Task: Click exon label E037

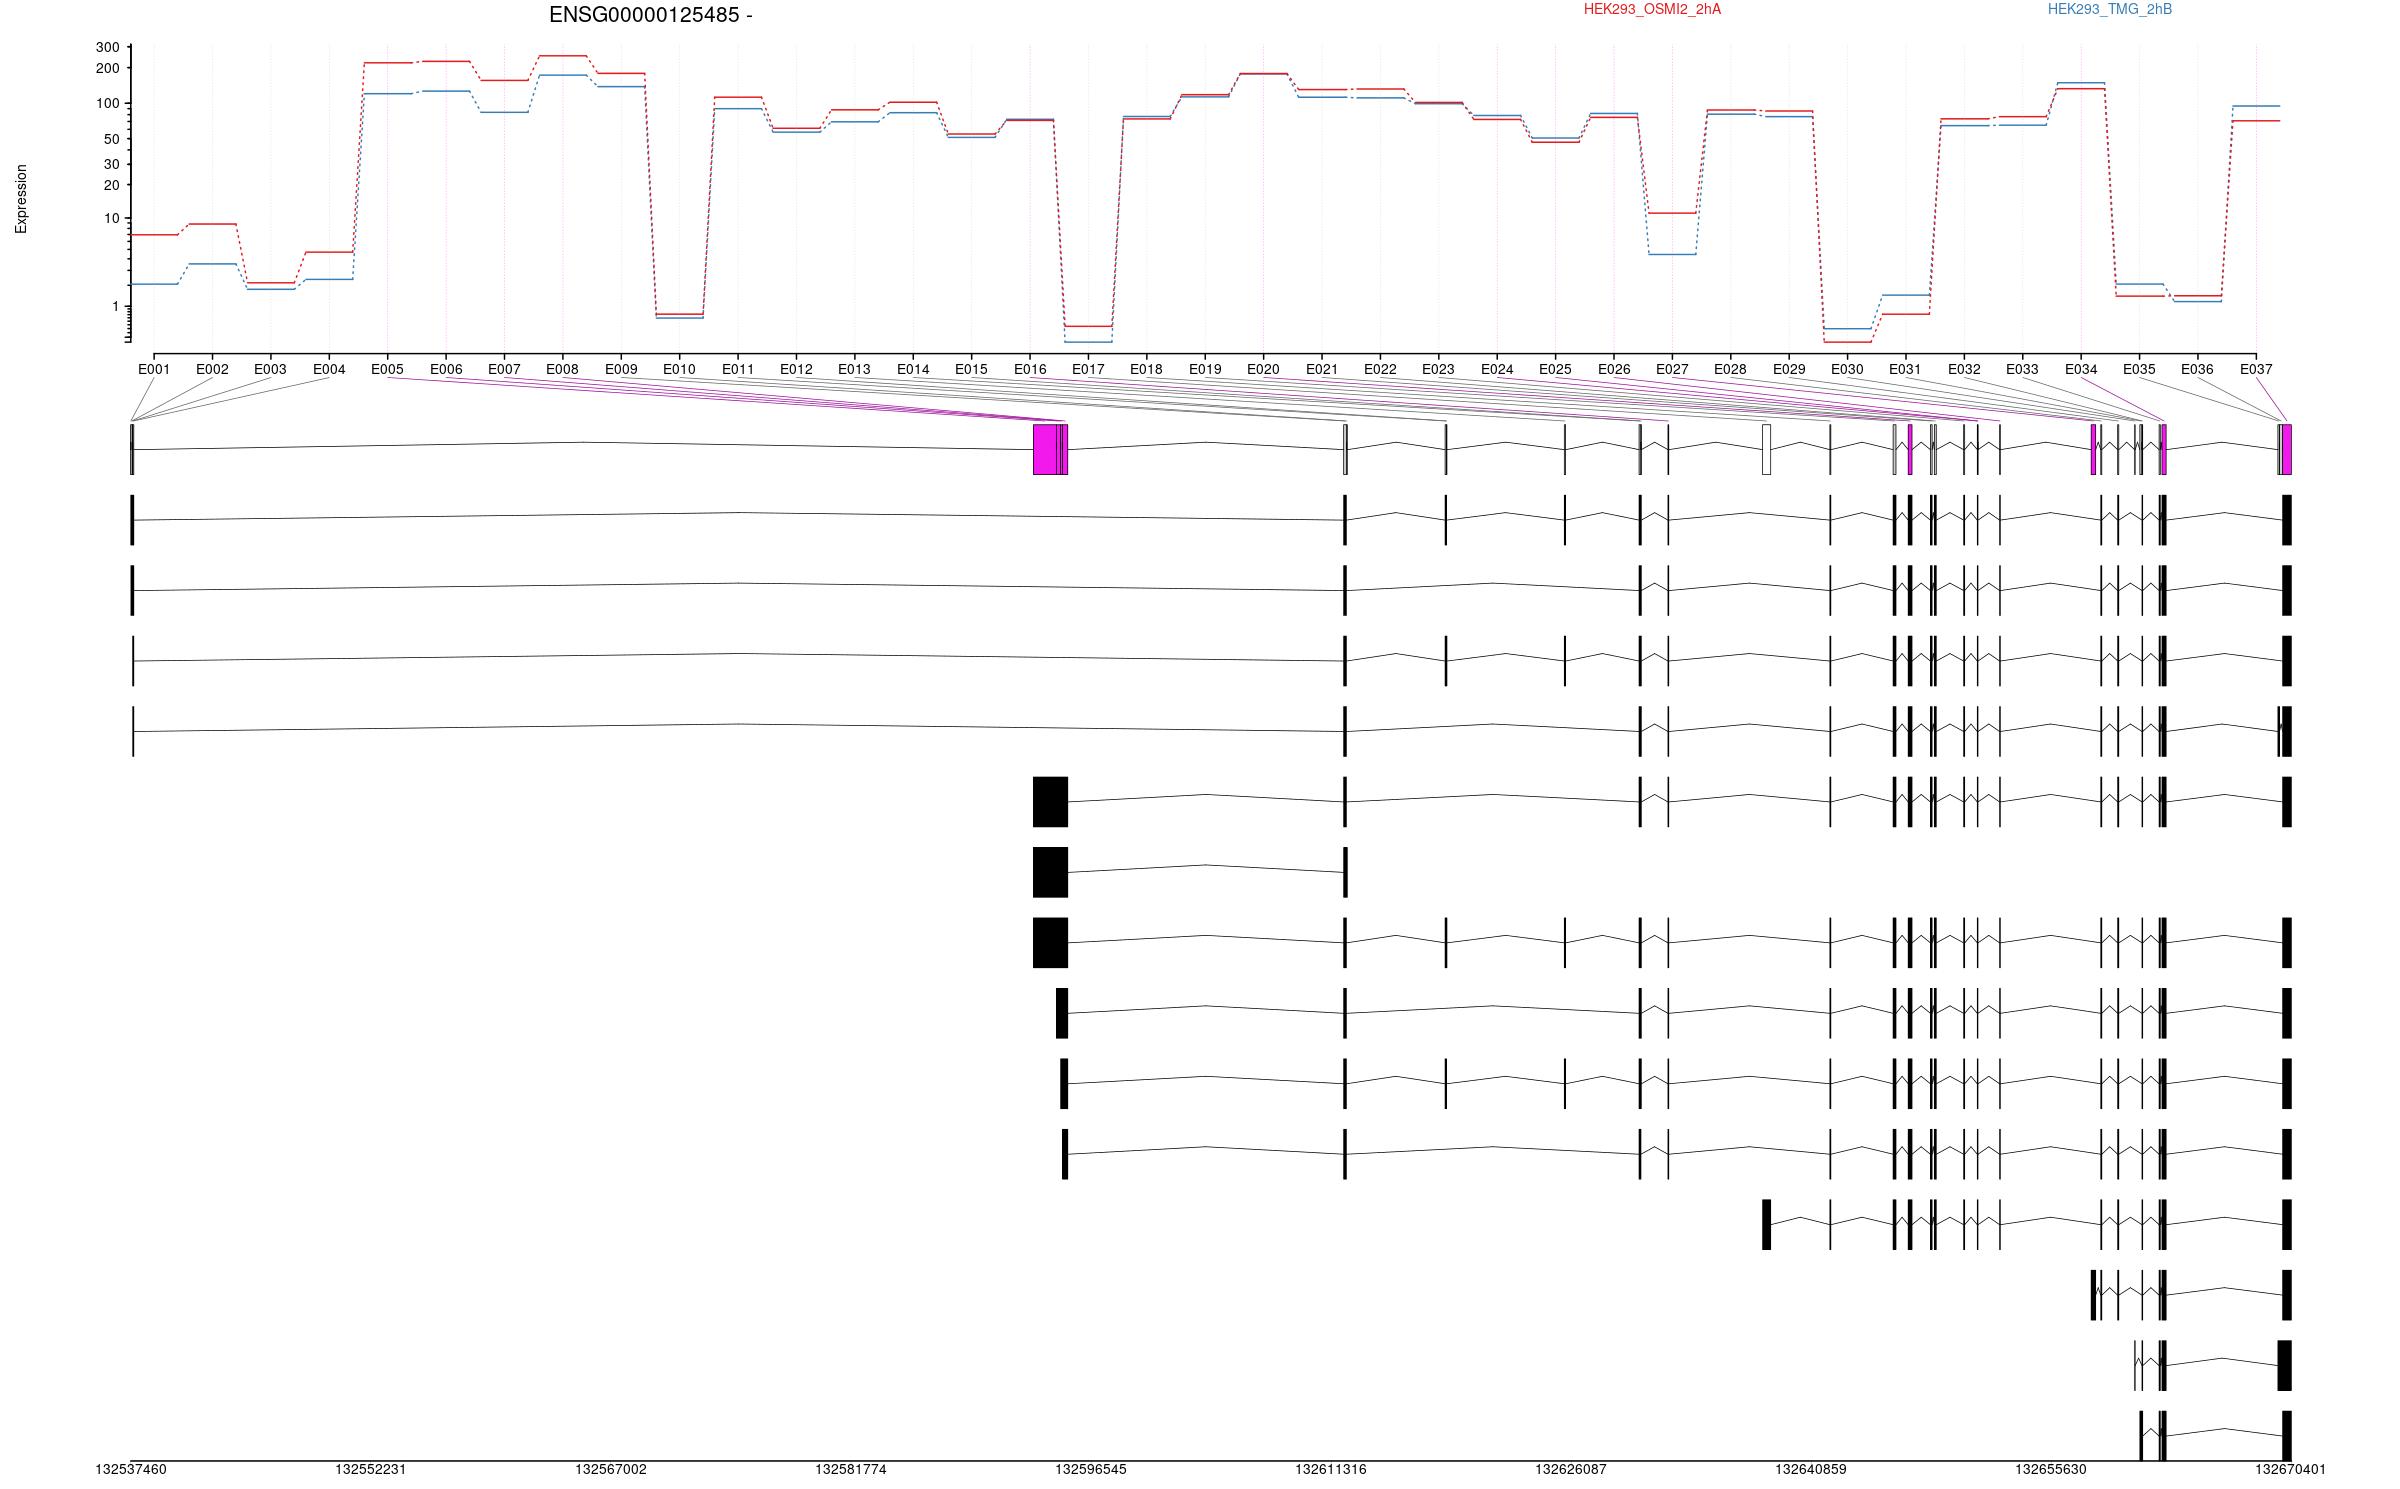Action: pos(2256,369)
